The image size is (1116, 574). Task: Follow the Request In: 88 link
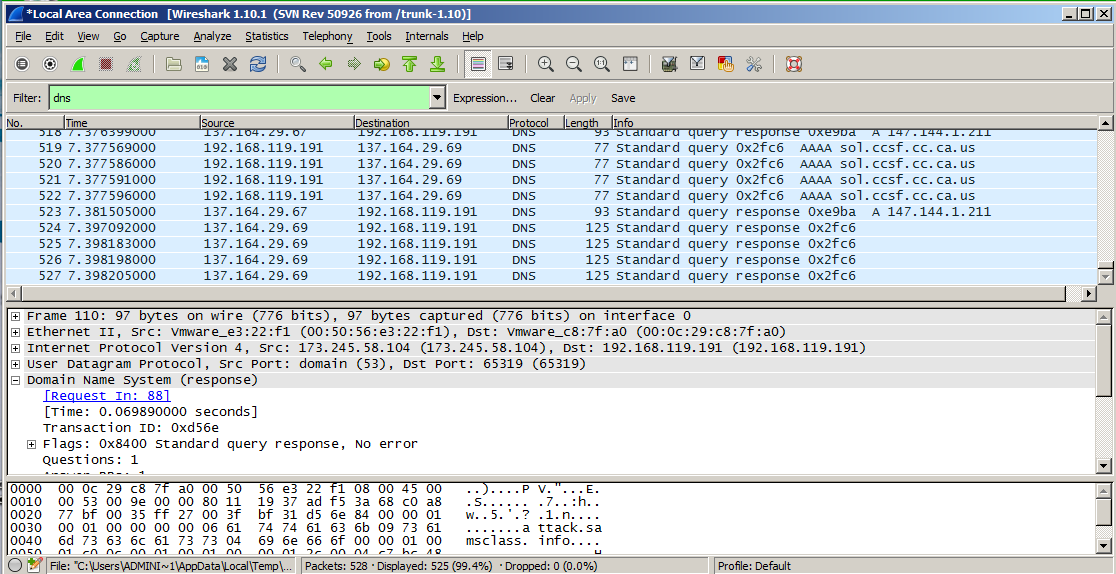(x=107, y=396)
